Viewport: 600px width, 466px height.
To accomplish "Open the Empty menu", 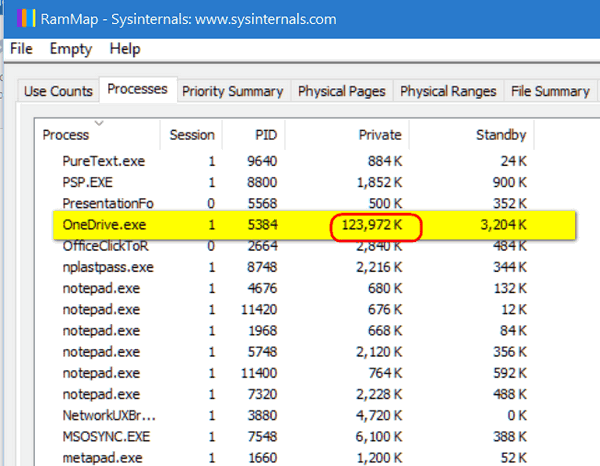I will point(71,49).
